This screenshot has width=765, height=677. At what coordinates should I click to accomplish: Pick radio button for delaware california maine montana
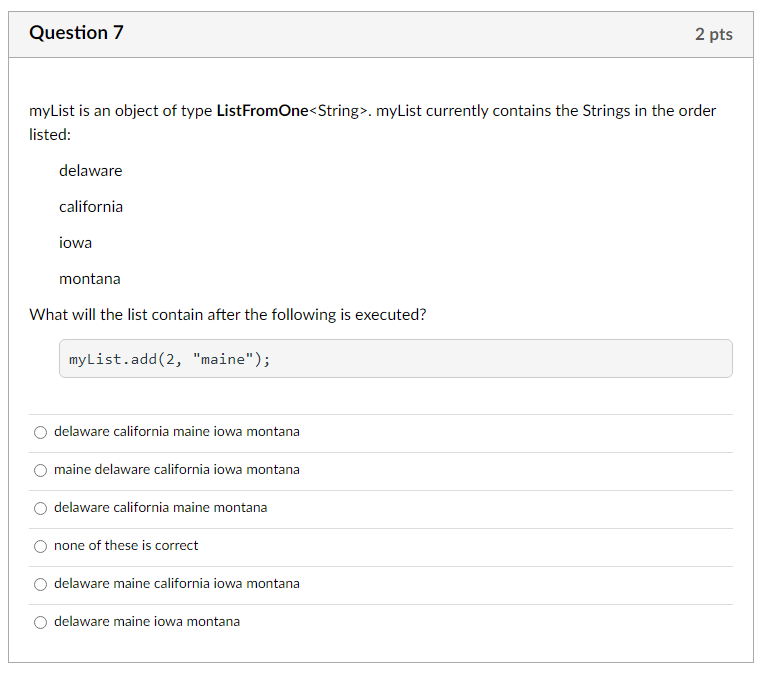point(40,509)
